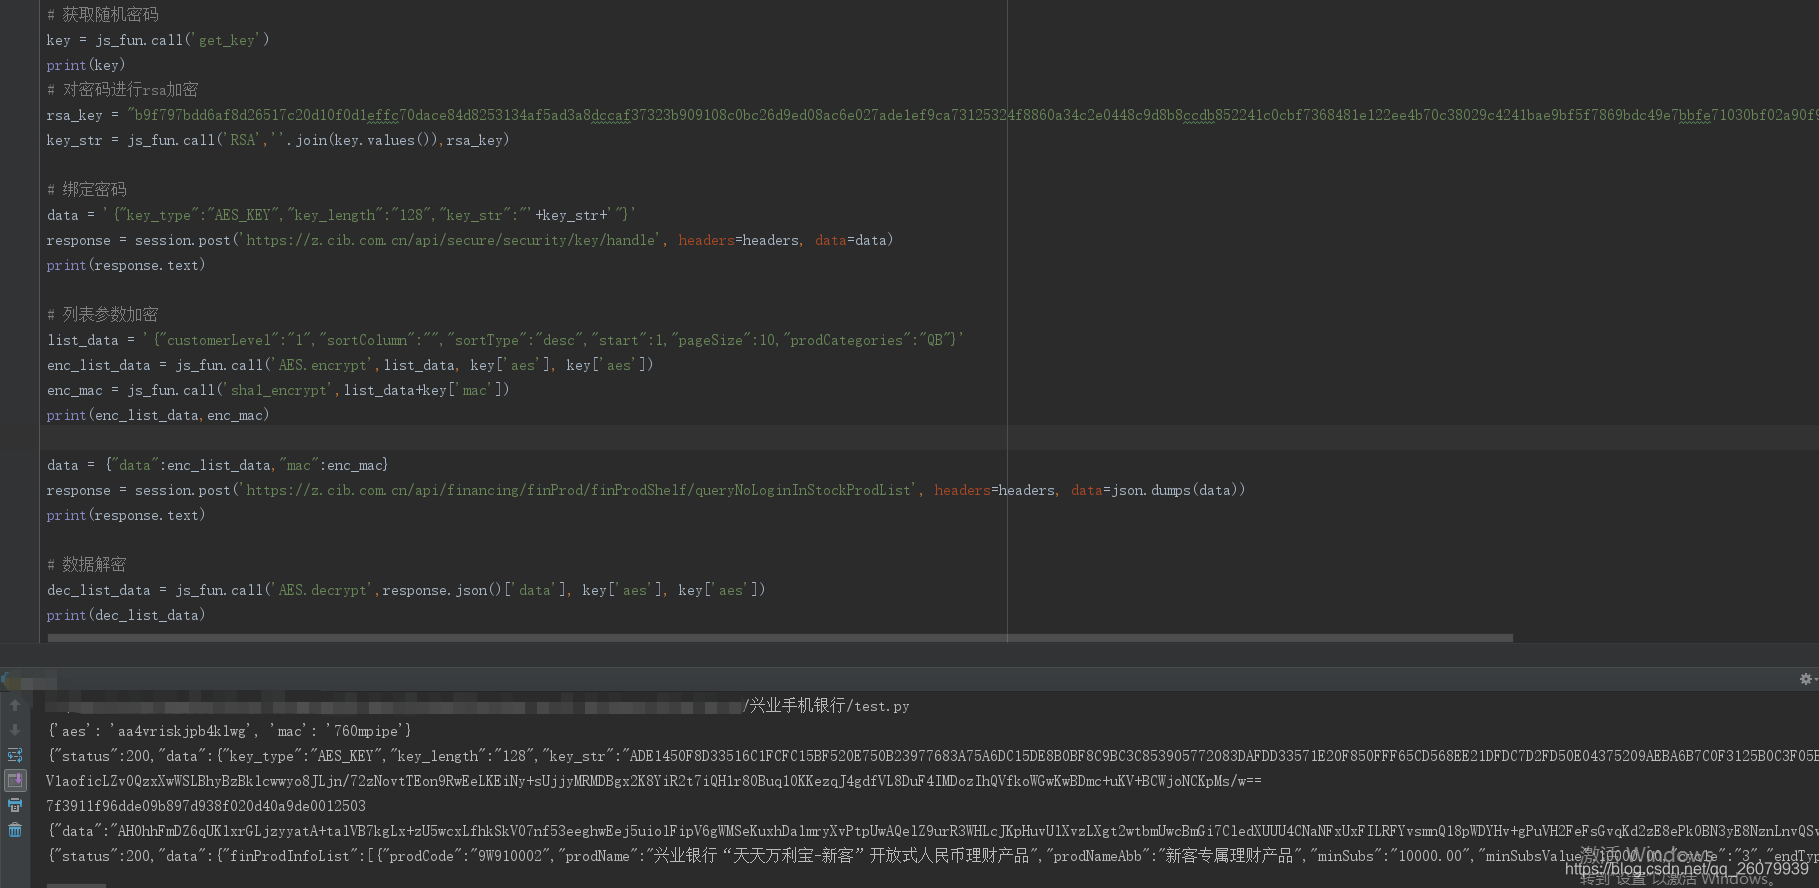Click print(dec_list_data) line
The height and width of the screenshot is (888, 1819).
[126, 615]
